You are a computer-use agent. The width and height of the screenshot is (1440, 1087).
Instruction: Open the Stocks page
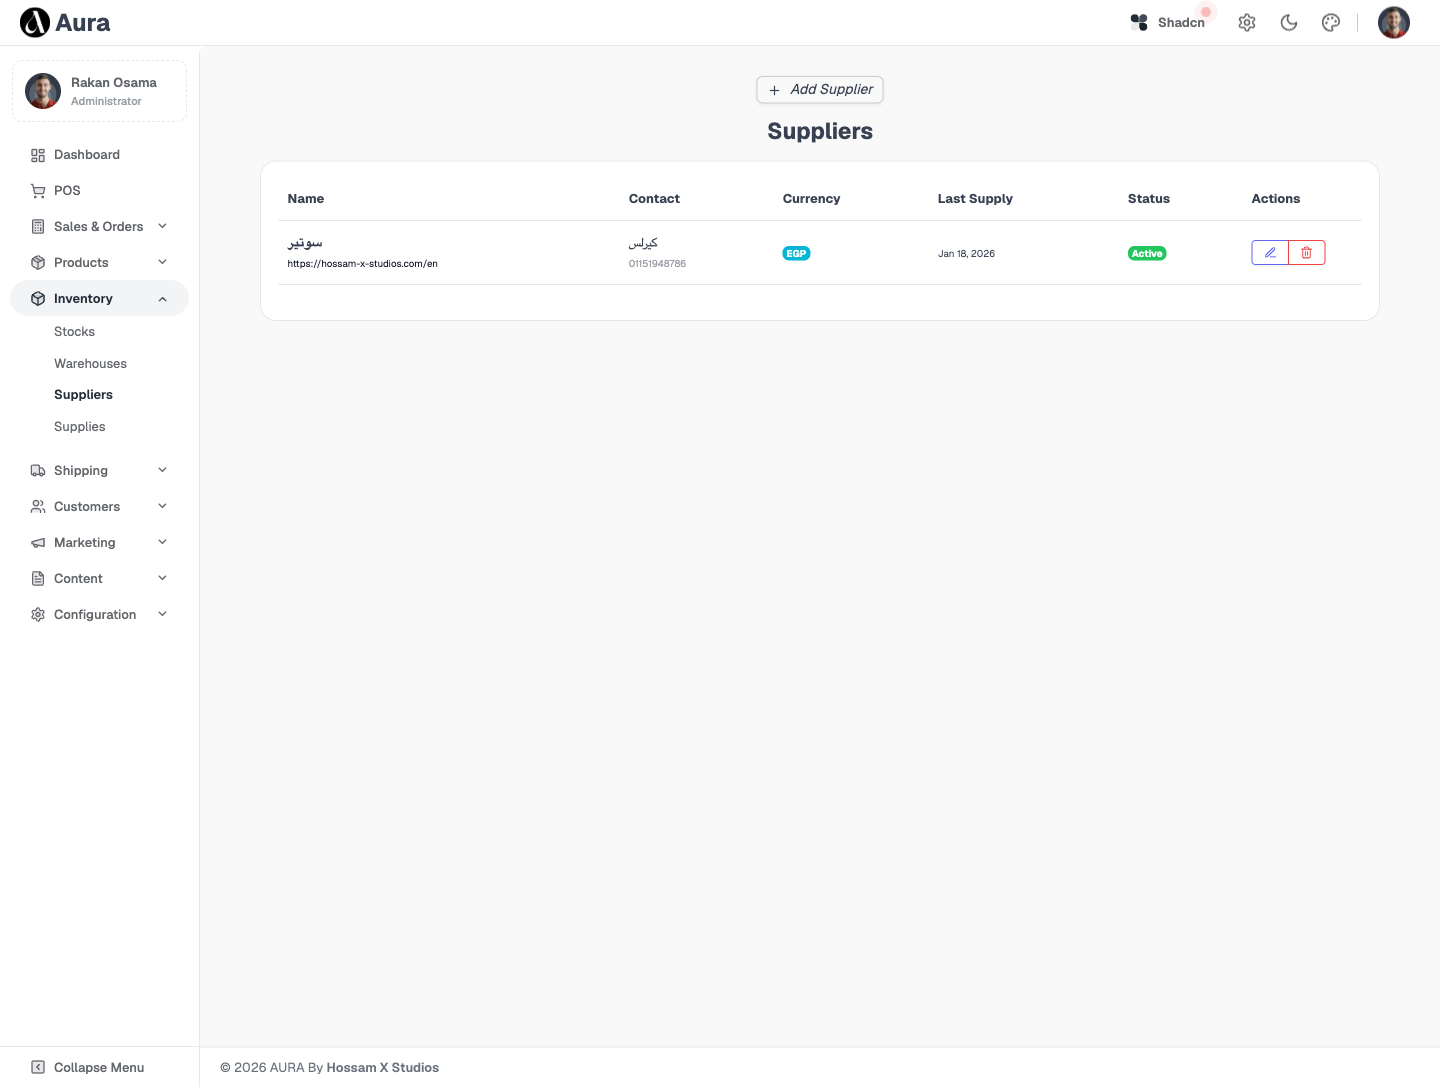coord(74,332)
